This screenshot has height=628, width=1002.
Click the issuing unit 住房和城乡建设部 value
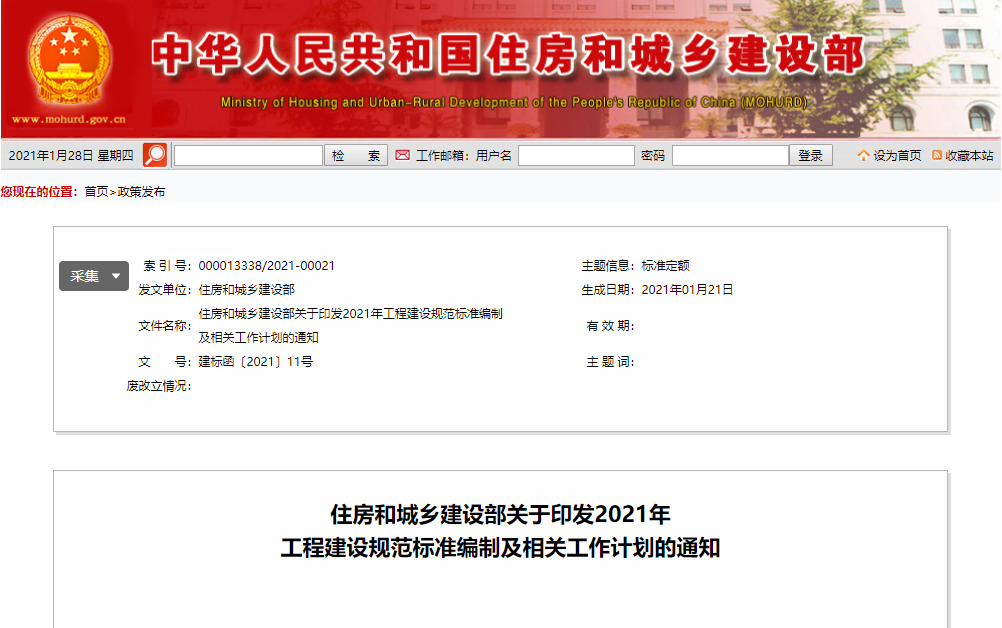(247, 289)
